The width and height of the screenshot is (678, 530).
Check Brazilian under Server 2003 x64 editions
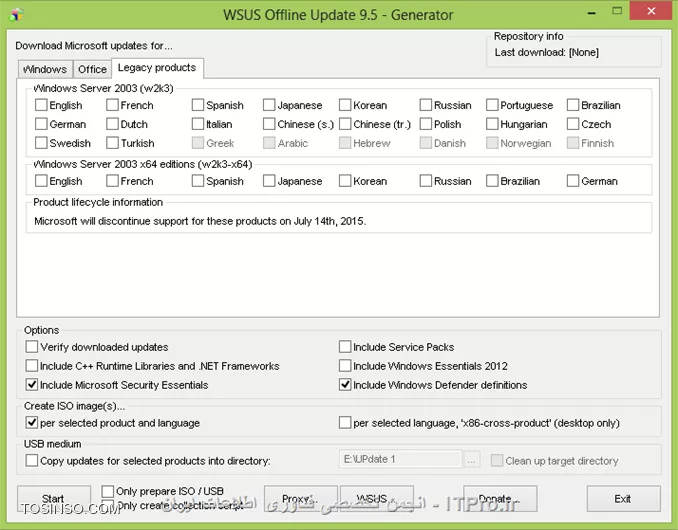point(492,181)
